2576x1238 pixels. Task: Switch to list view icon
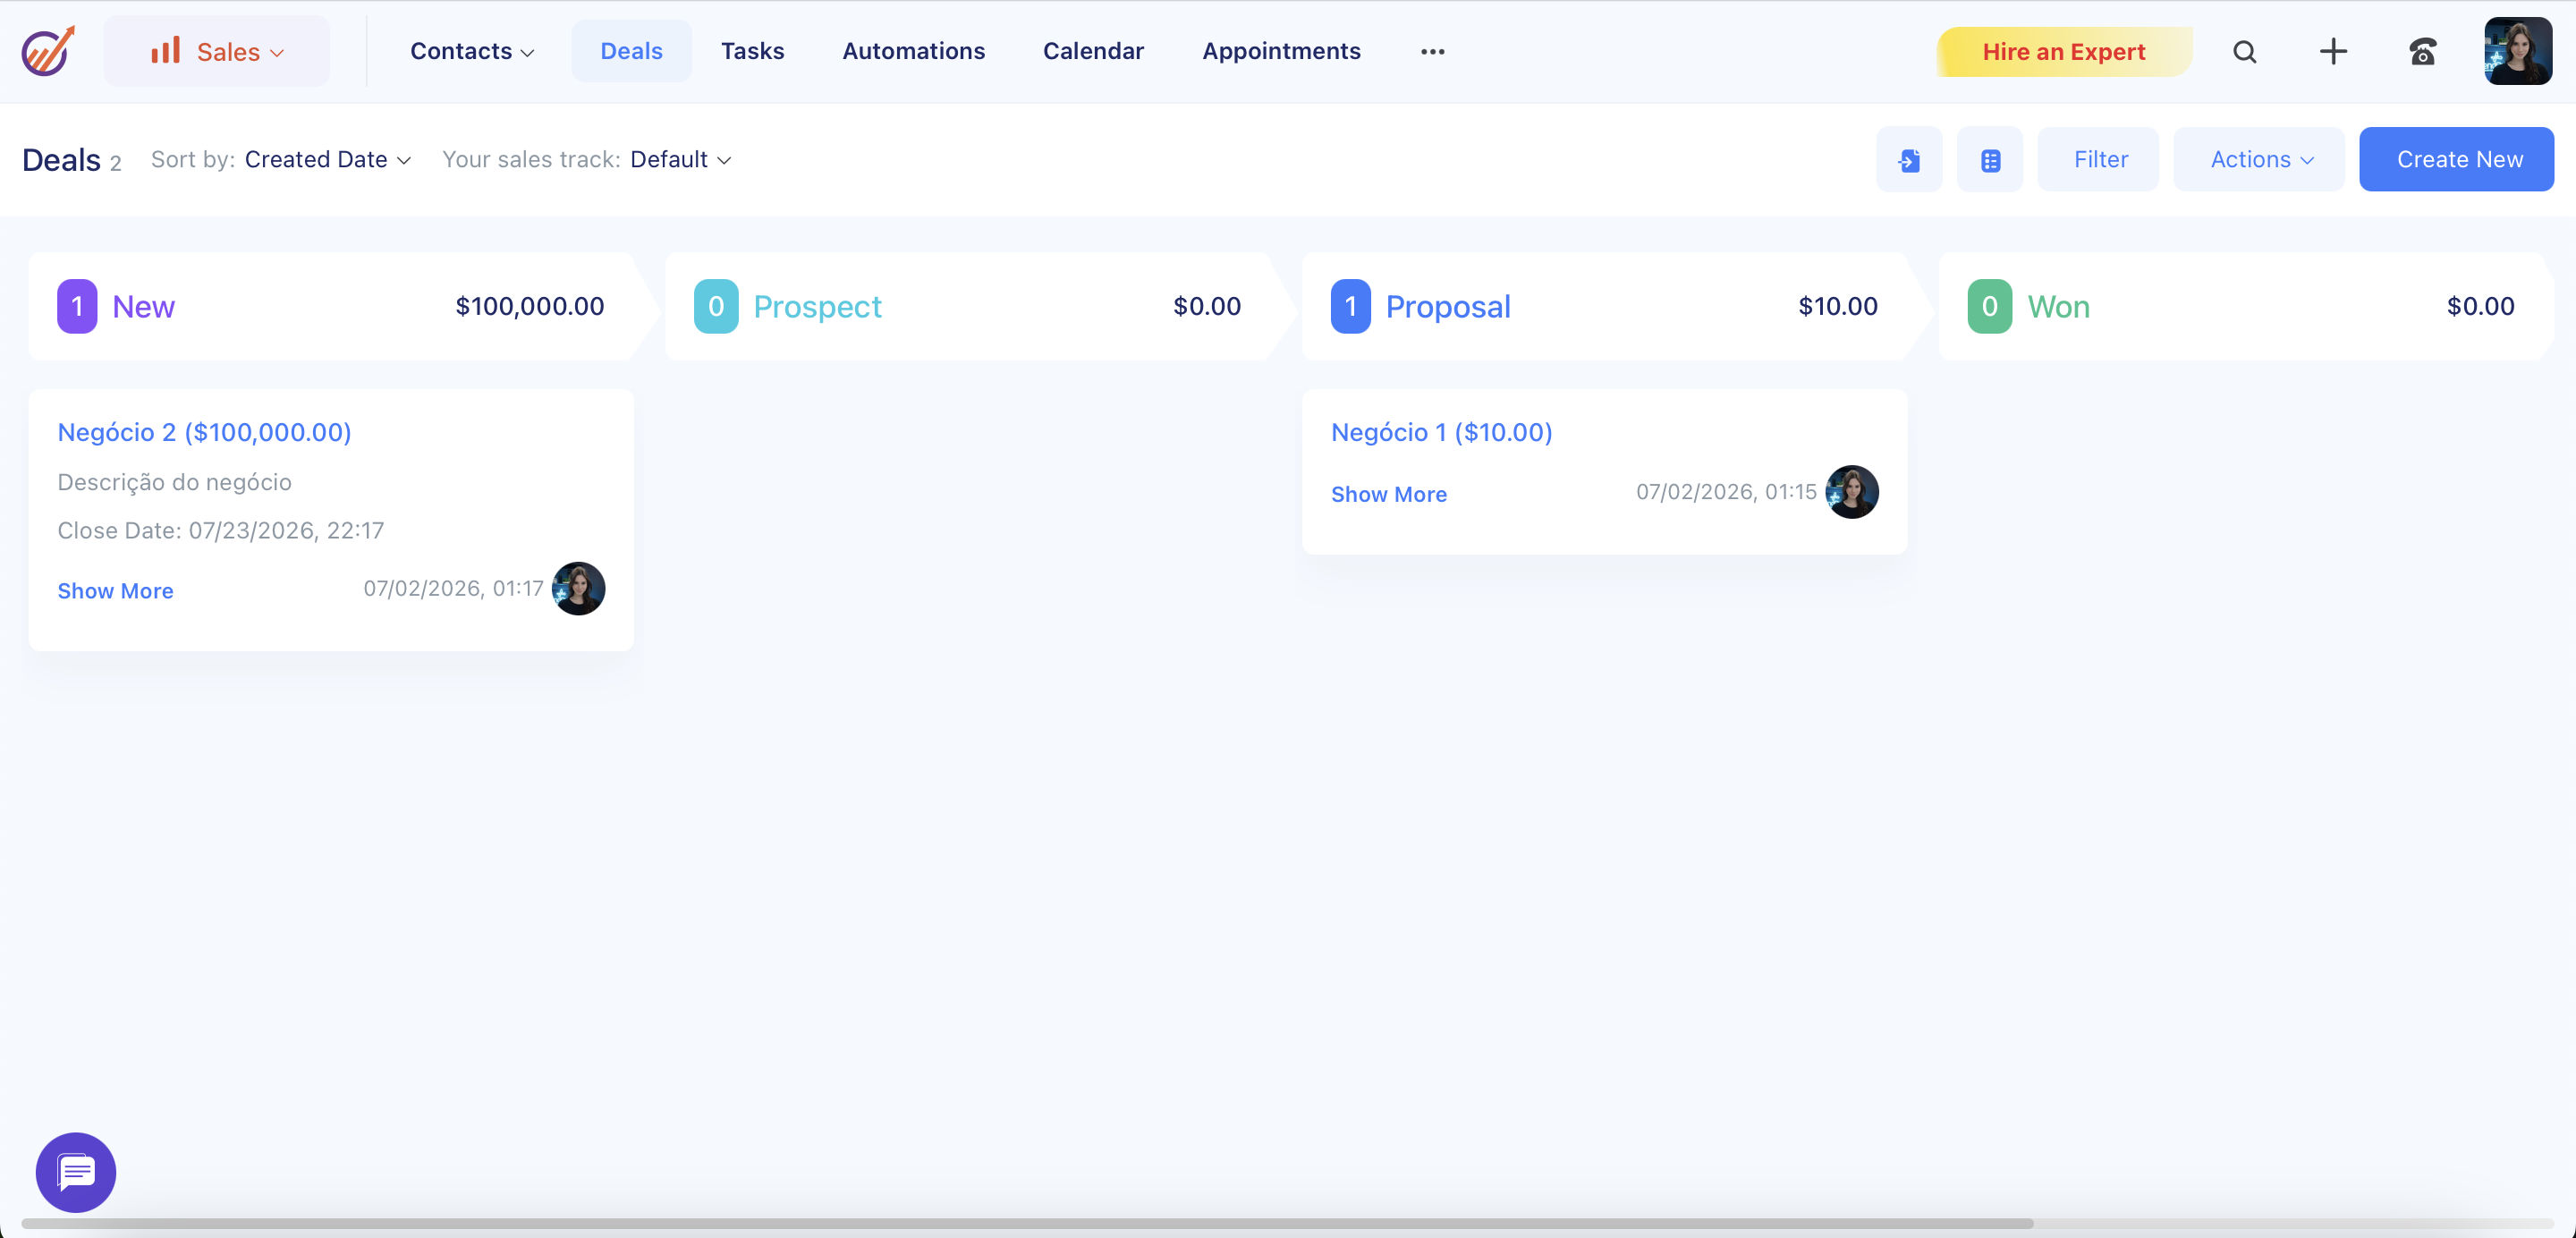pyautogui.click(x=1990, y=160)
